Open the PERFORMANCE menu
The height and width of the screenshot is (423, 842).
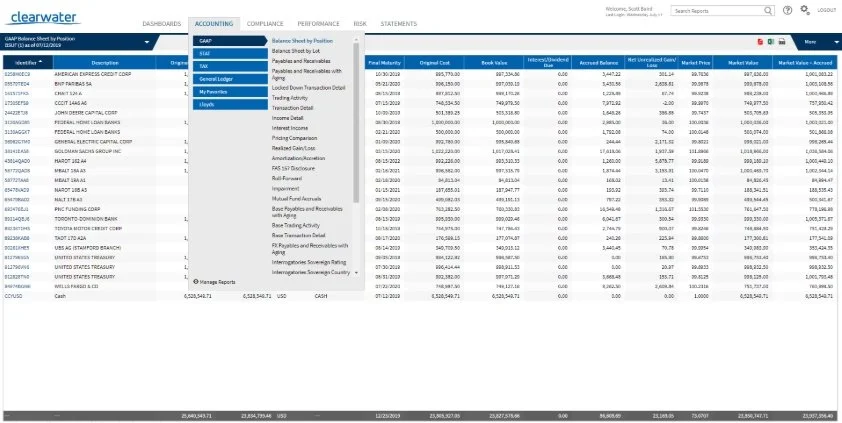coord(318,24)
